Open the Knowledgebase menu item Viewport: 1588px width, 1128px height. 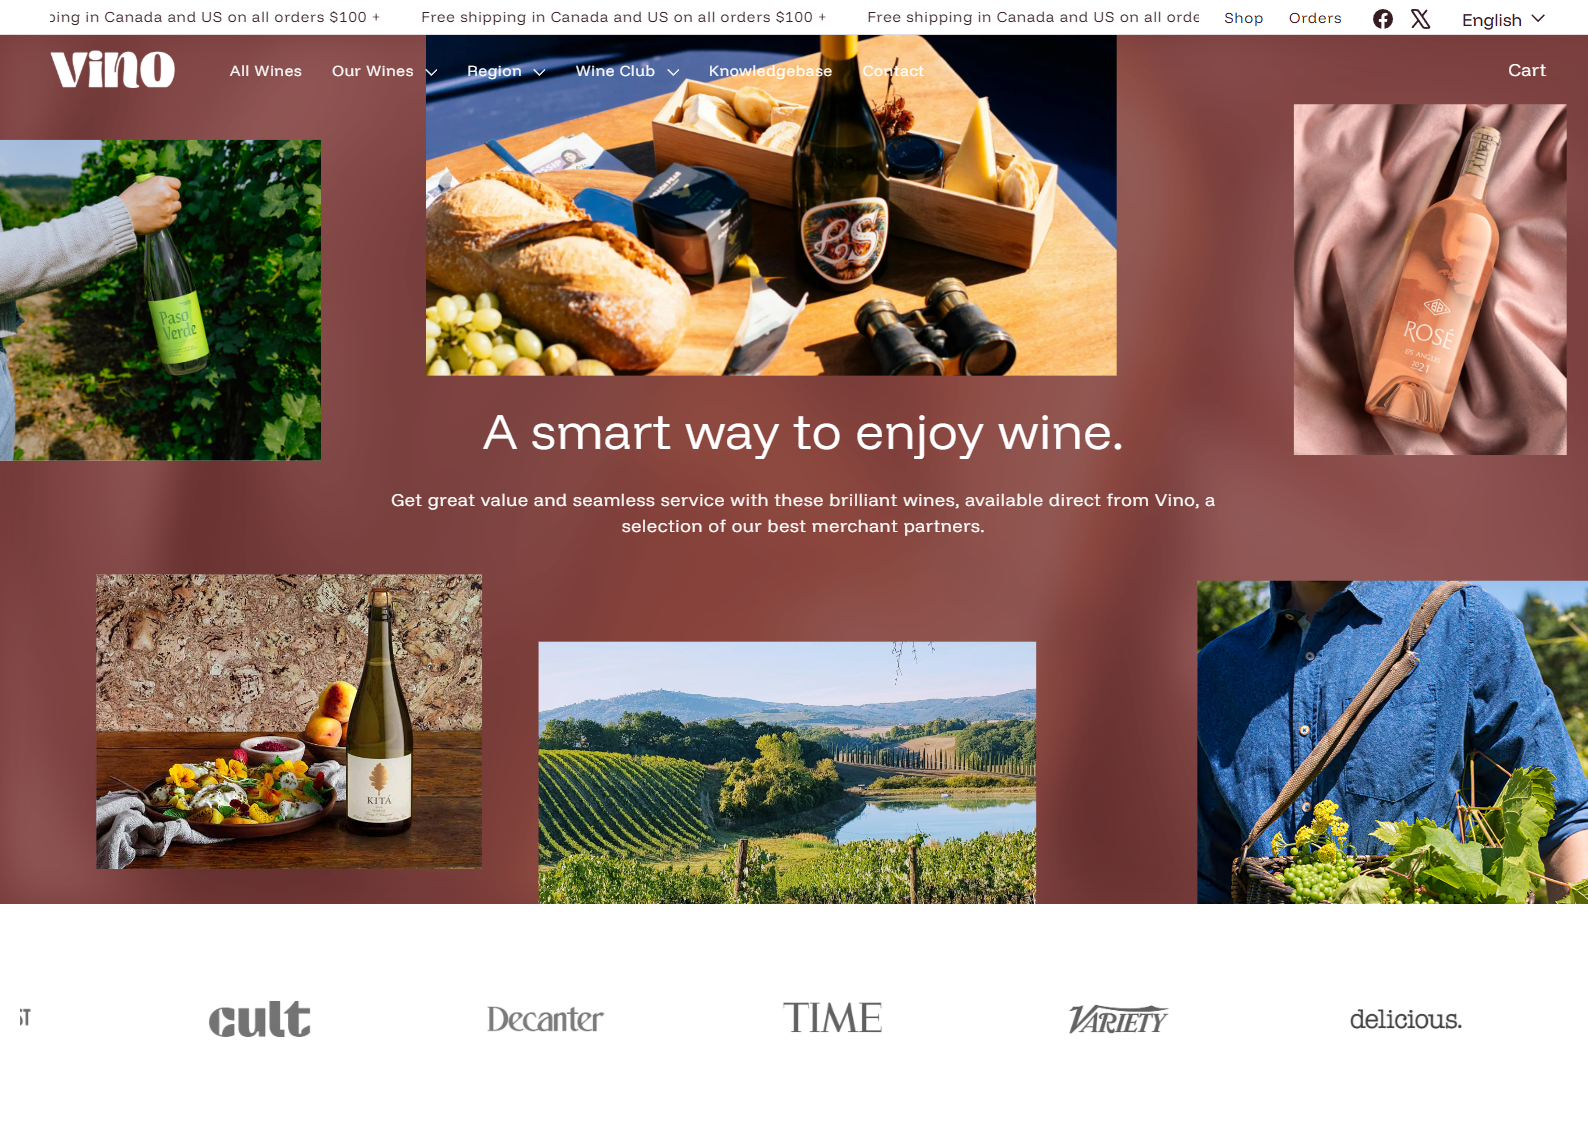point(770,71)
